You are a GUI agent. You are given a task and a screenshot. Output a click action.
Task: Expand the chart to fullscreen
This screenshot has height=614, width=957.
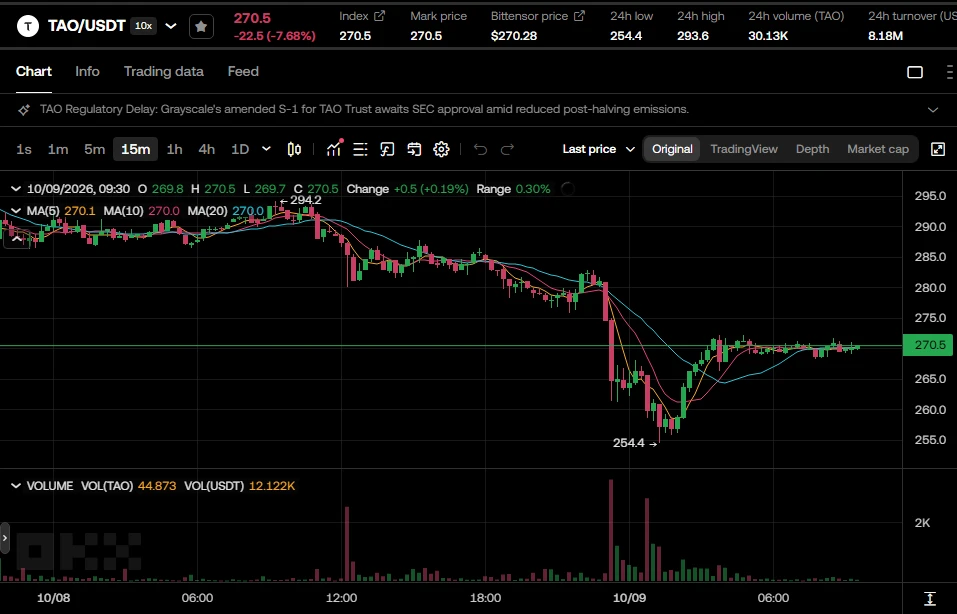coord(938,150)
